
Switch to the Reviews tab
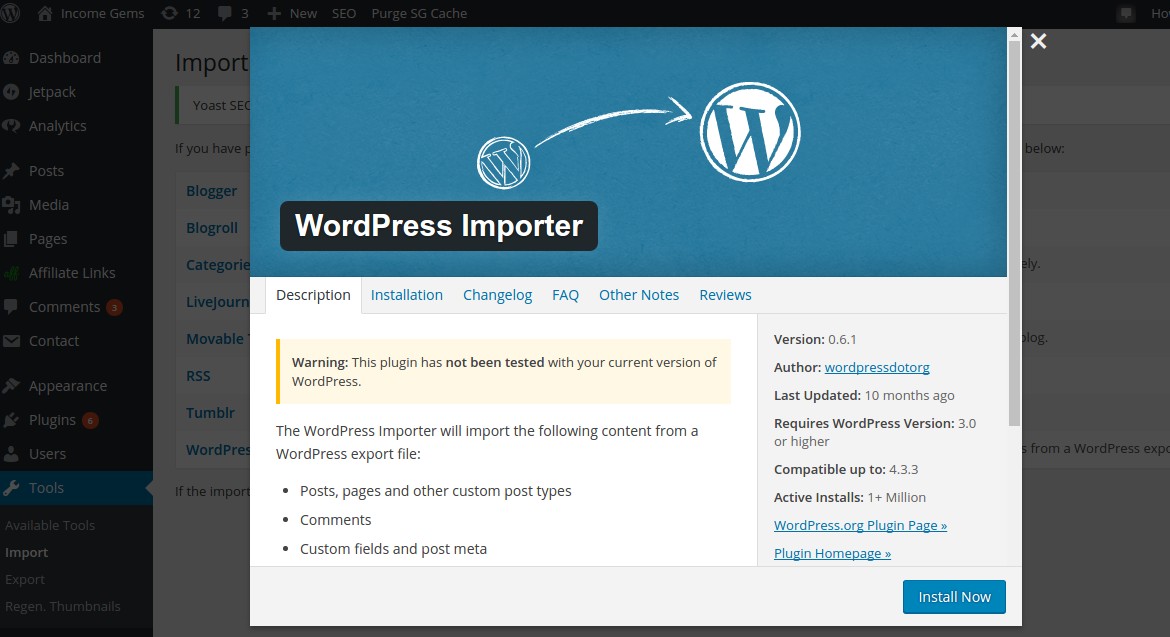pyautogui.click(x=725, y=295)
